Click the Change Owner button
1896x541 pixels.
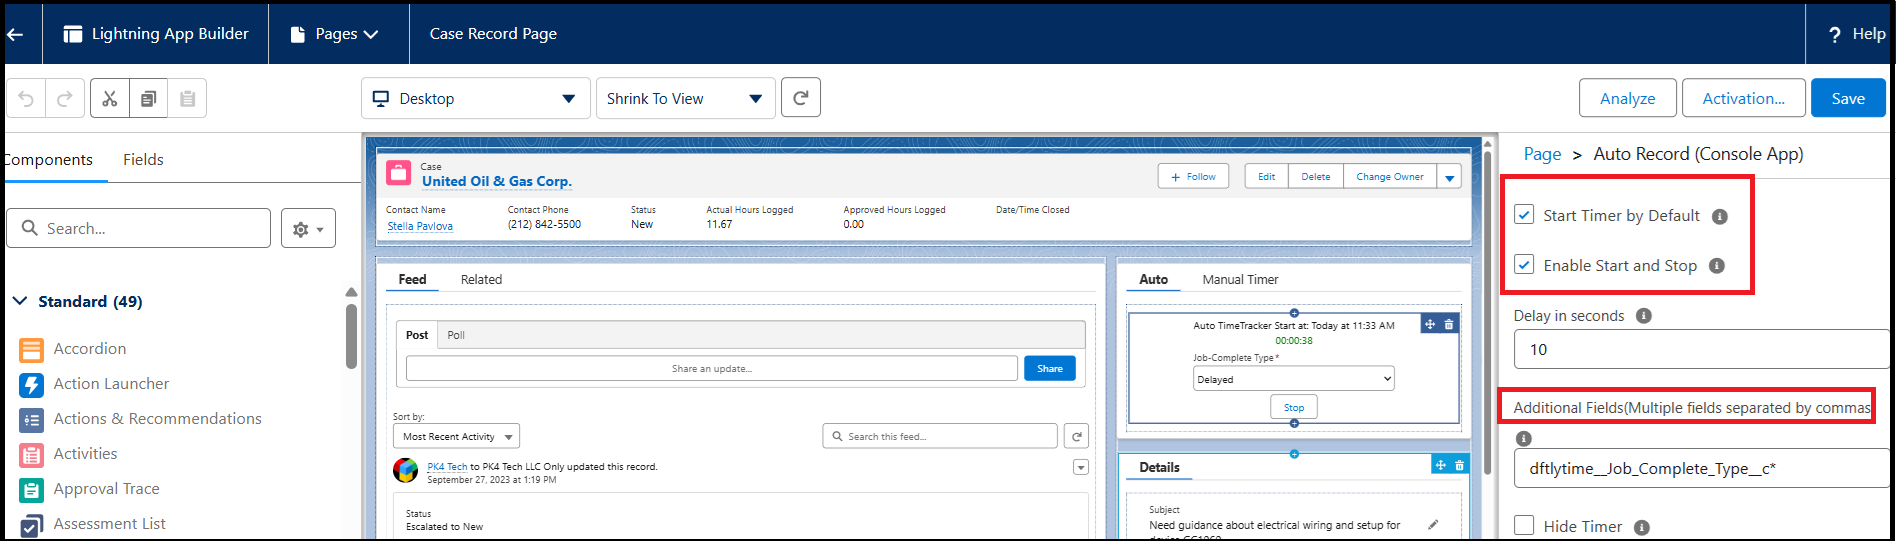point(1390,177)
